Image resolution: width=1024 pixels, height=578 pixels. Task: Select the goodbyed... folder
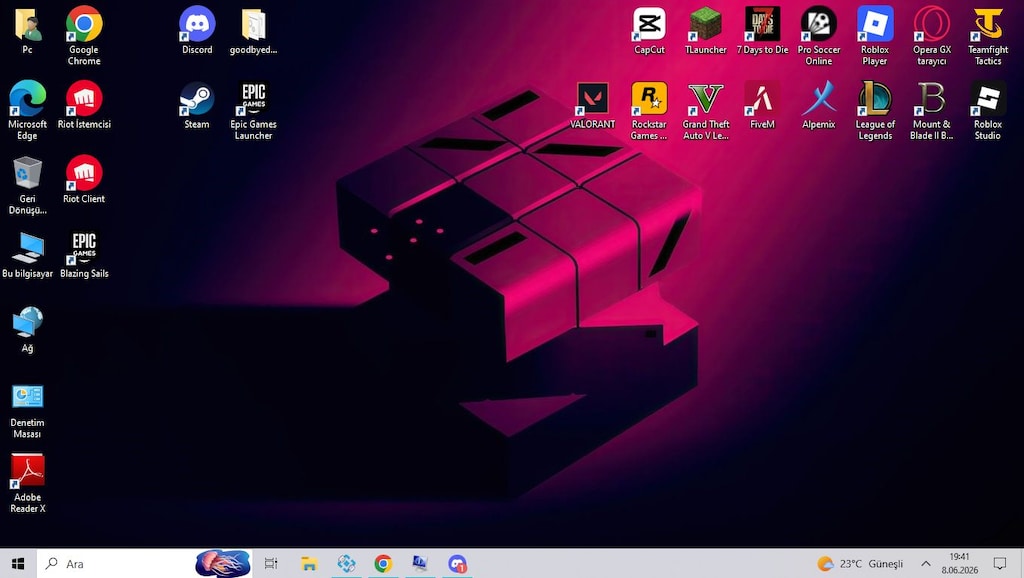pos(253,31)
